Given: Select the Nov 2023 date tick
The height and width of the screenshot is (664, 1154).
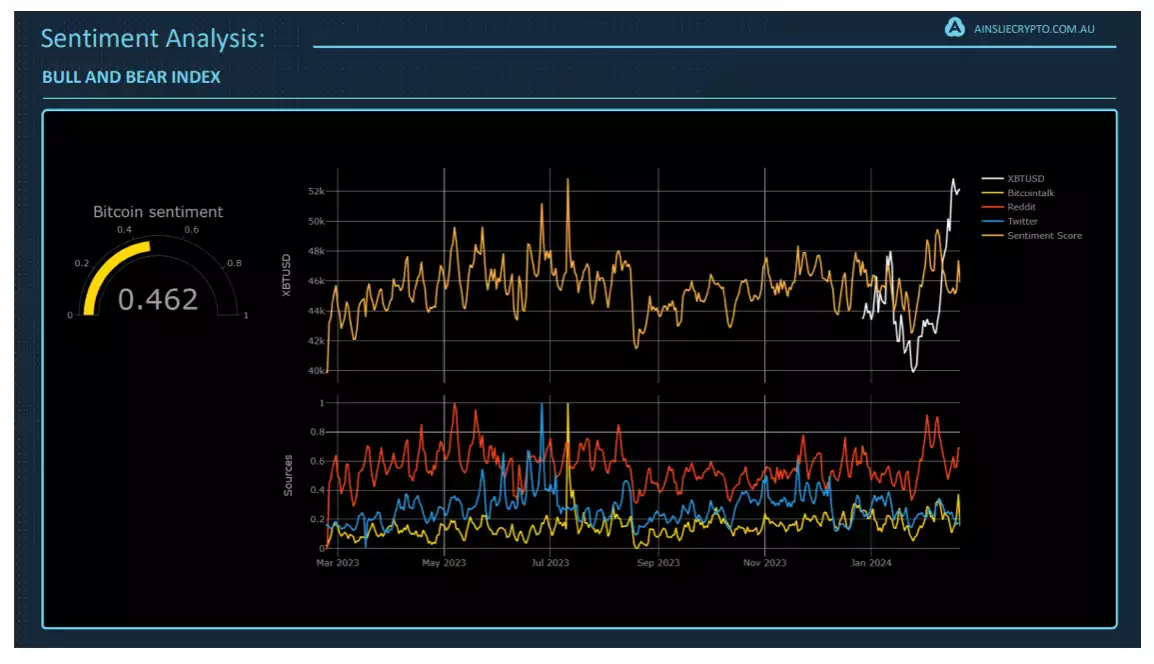Looking at the screenshot, I should click(764, 563).
